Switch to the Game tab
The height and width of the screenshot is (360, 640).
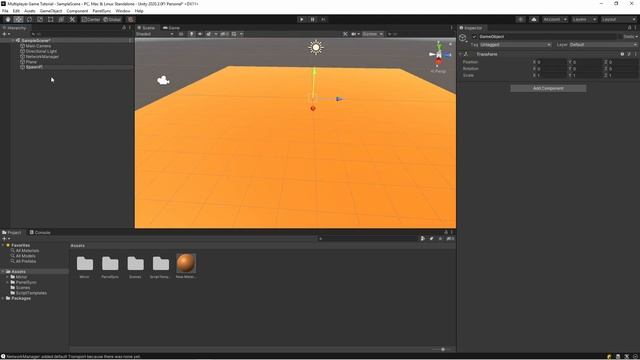pyautogui.click(x=171, y=28)
